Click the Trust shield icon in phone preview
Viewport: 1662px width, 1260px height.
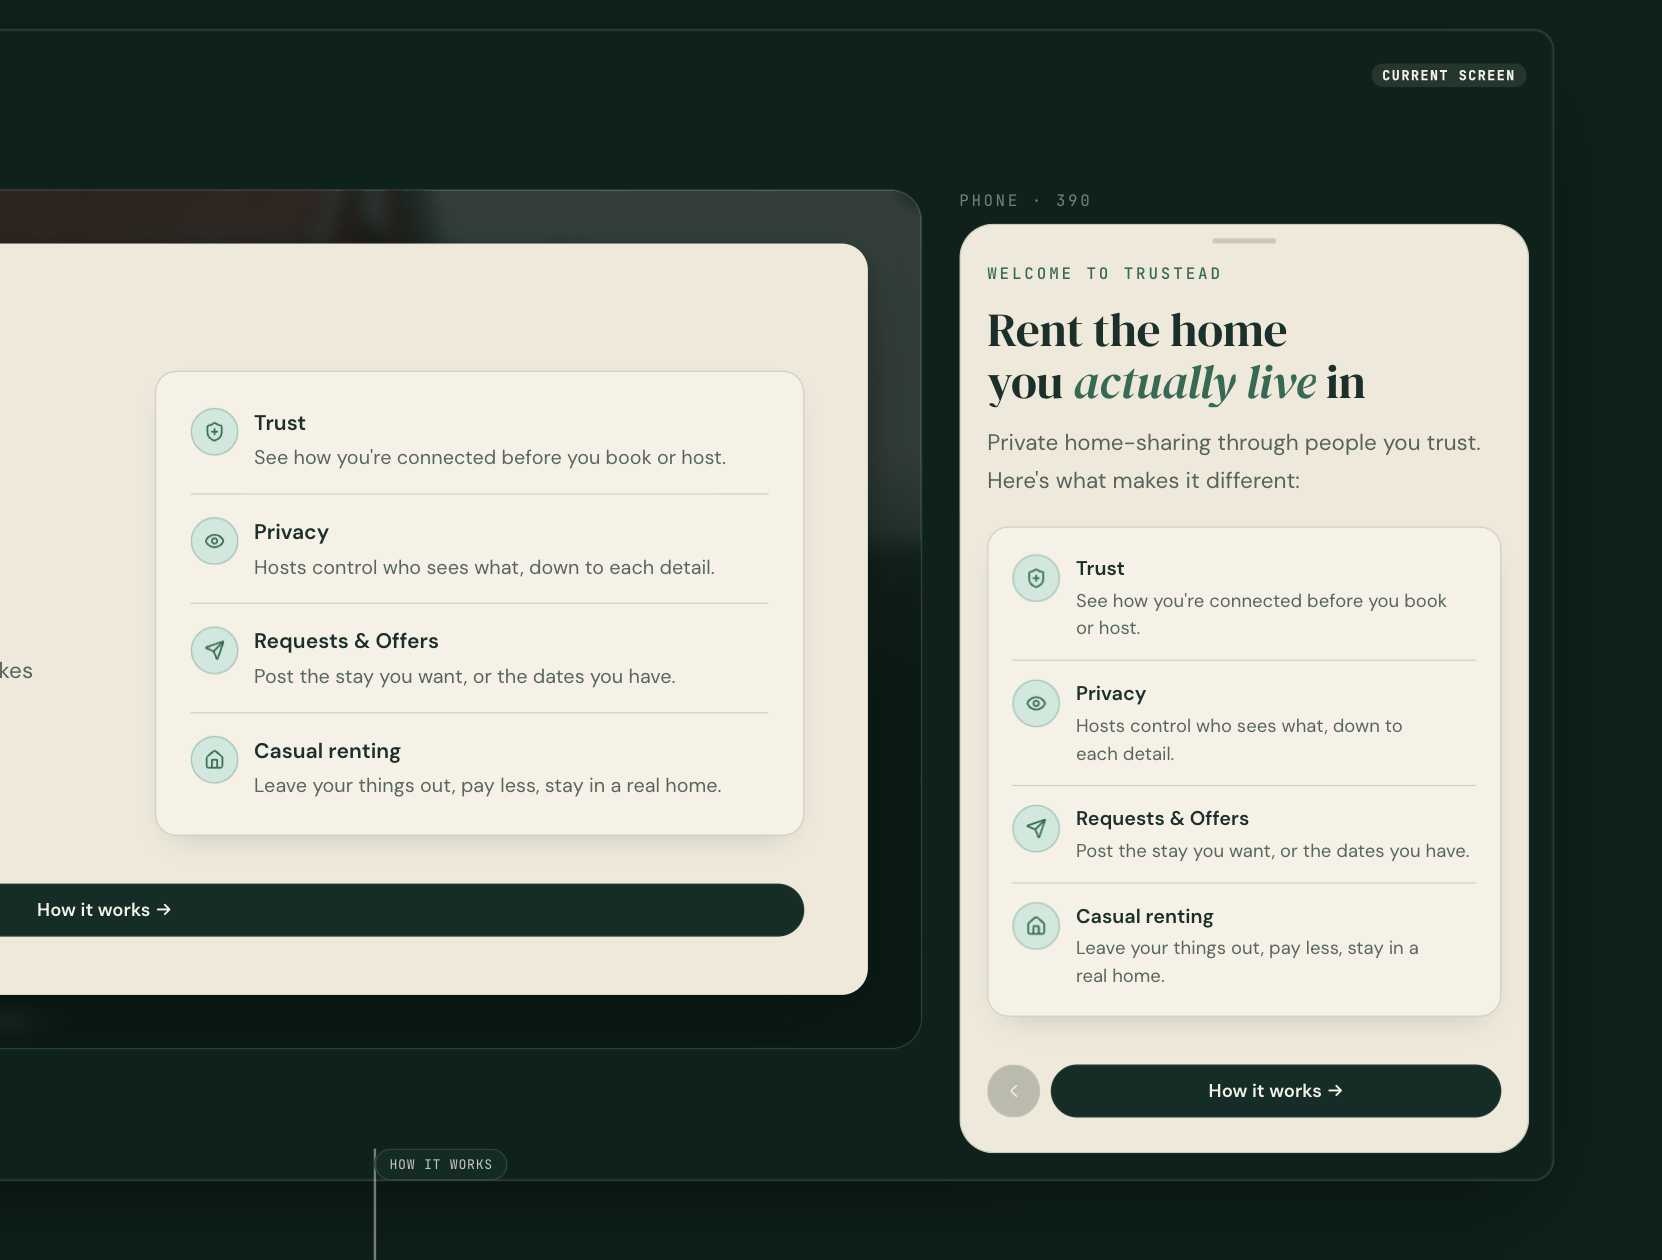1036,578
